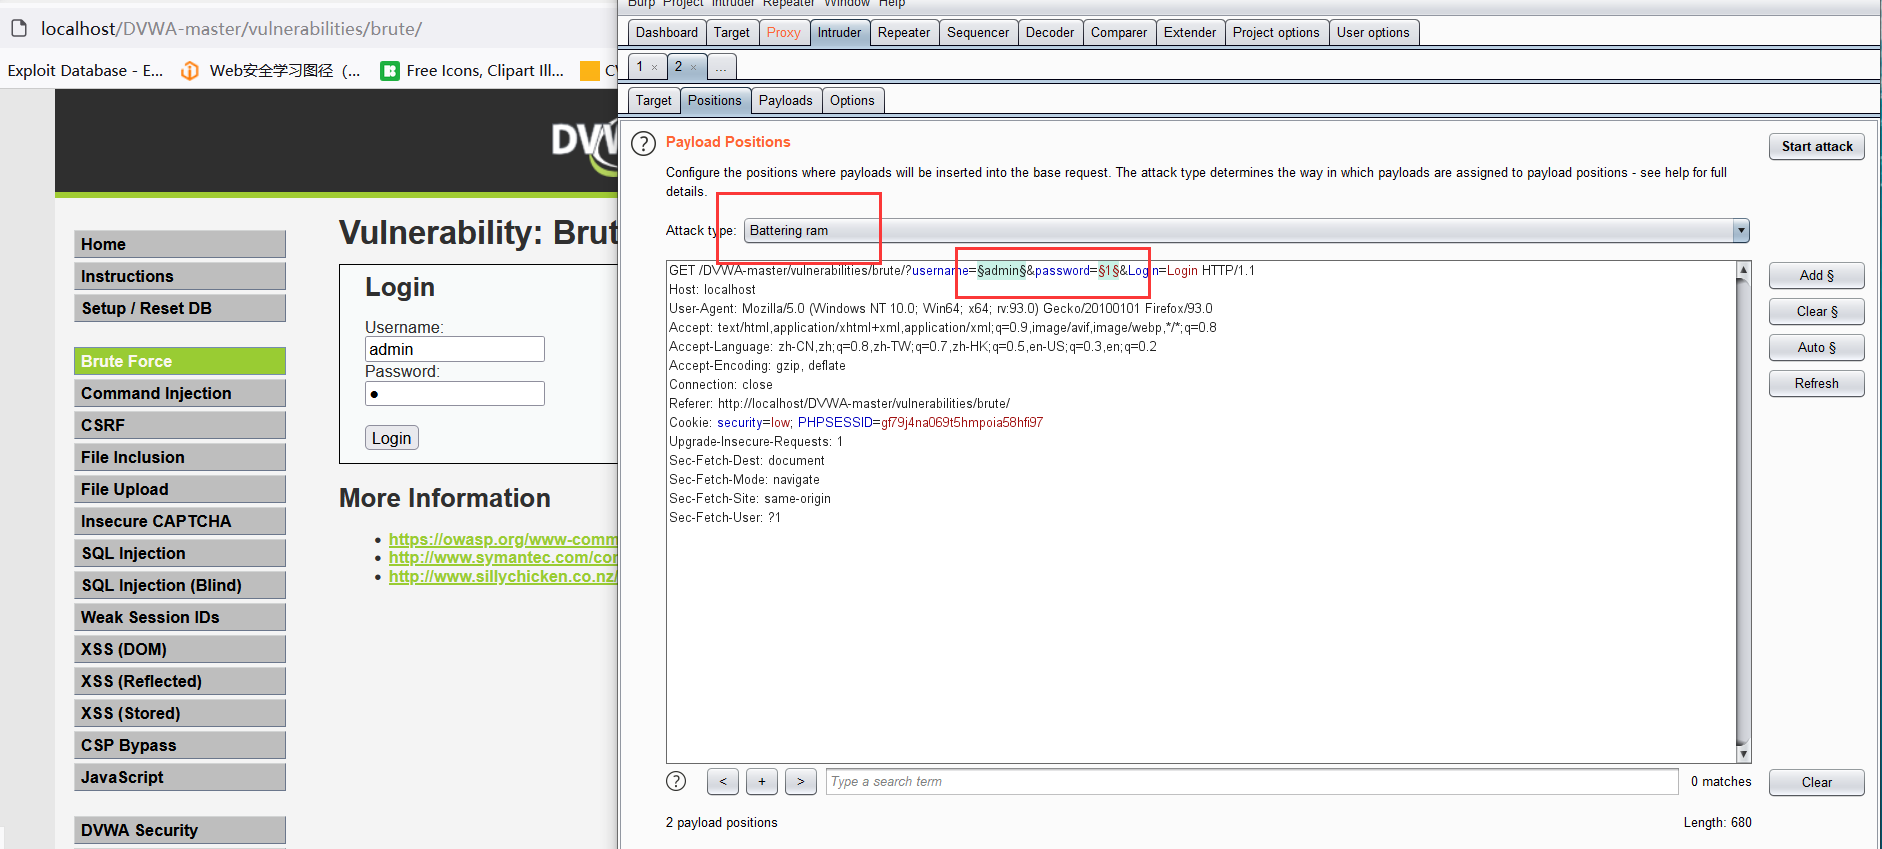Image resolution: width=1882 pixels, height=849 pixels.
Task: Switch to the Payloads sub-tab
Action: (x=786, y=100)
